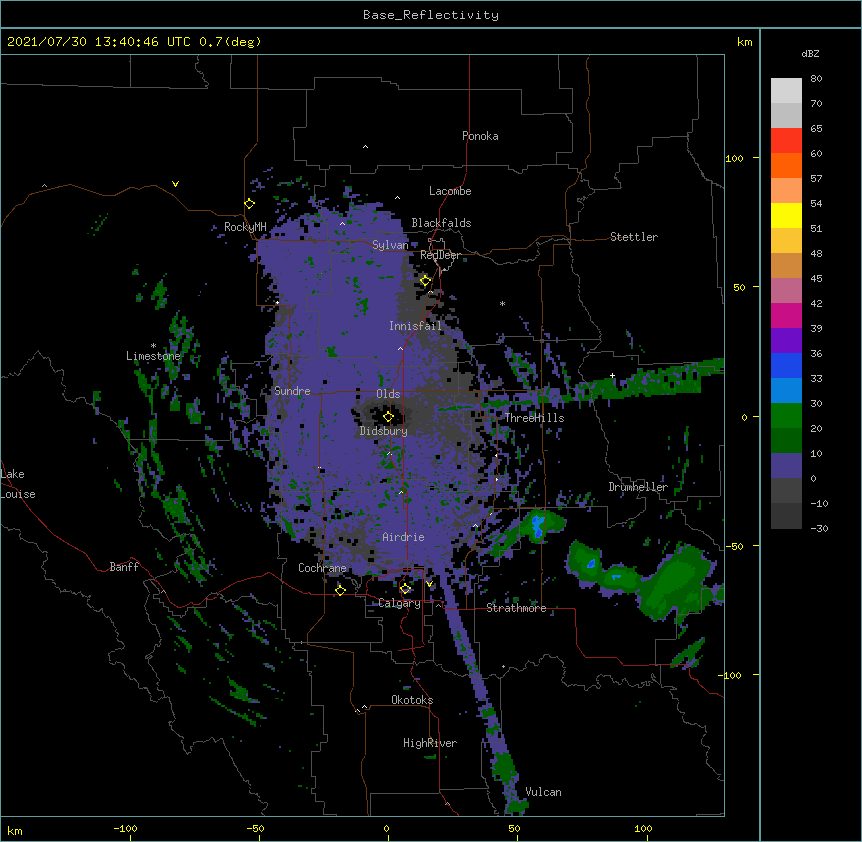Image resolution: width=862 pixels, height=842 pixels.
Task: Click the Innisfail map label
Action: [415, 326]
